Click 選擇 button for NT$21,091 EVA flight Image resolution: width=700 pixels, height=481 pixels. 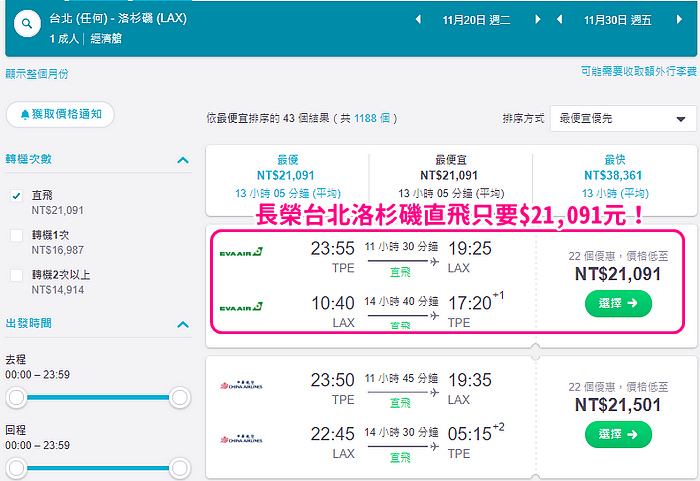coord(618,303)
